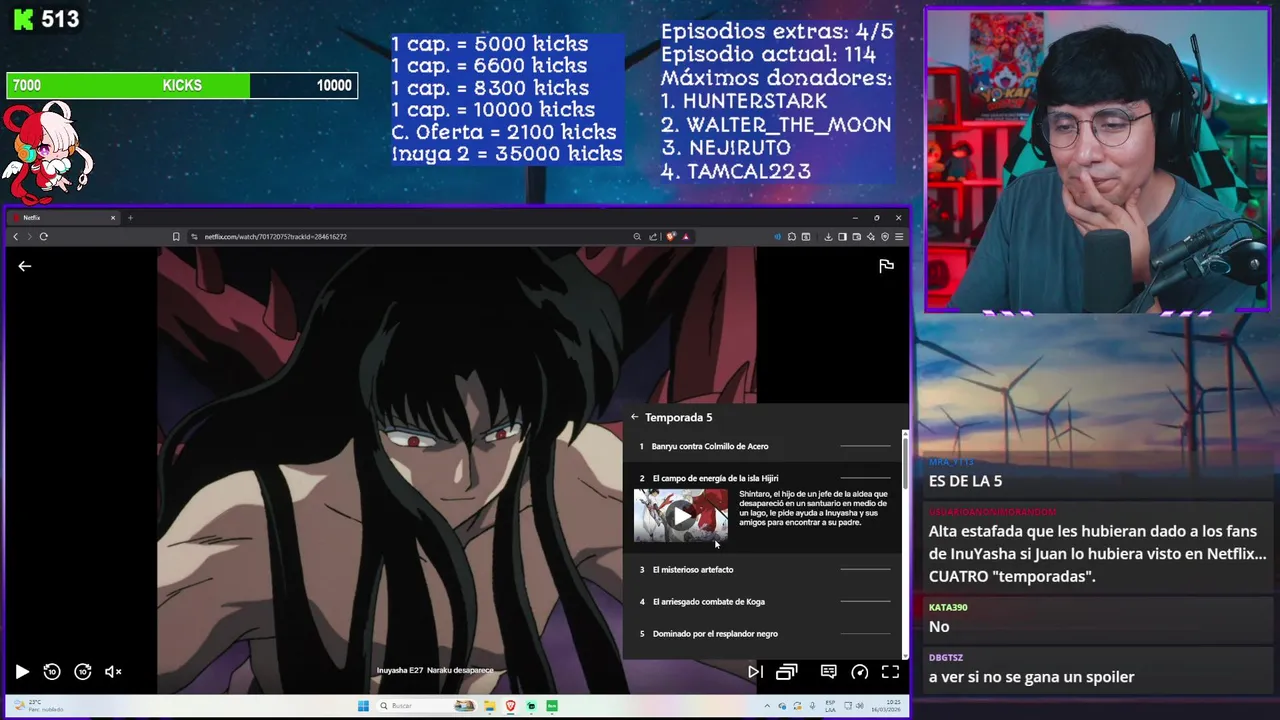Click top donor name HUNTERSTARK
1280x720 pixels.
(755, 101)
